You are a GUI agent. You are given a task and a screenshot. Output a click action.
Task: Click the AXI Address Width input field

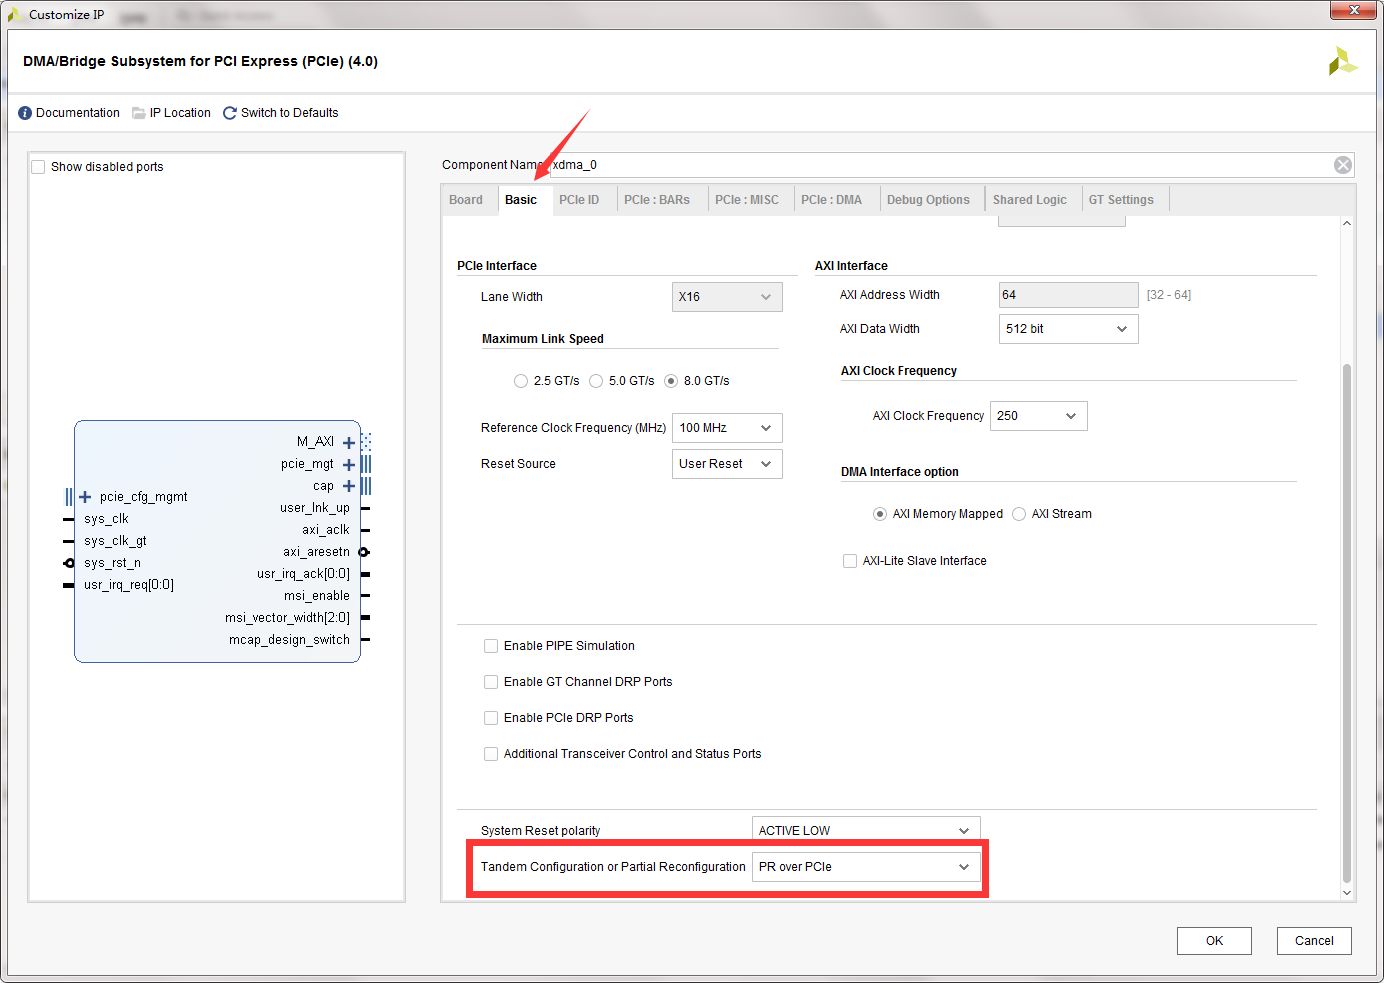[x=1068, y=295]
